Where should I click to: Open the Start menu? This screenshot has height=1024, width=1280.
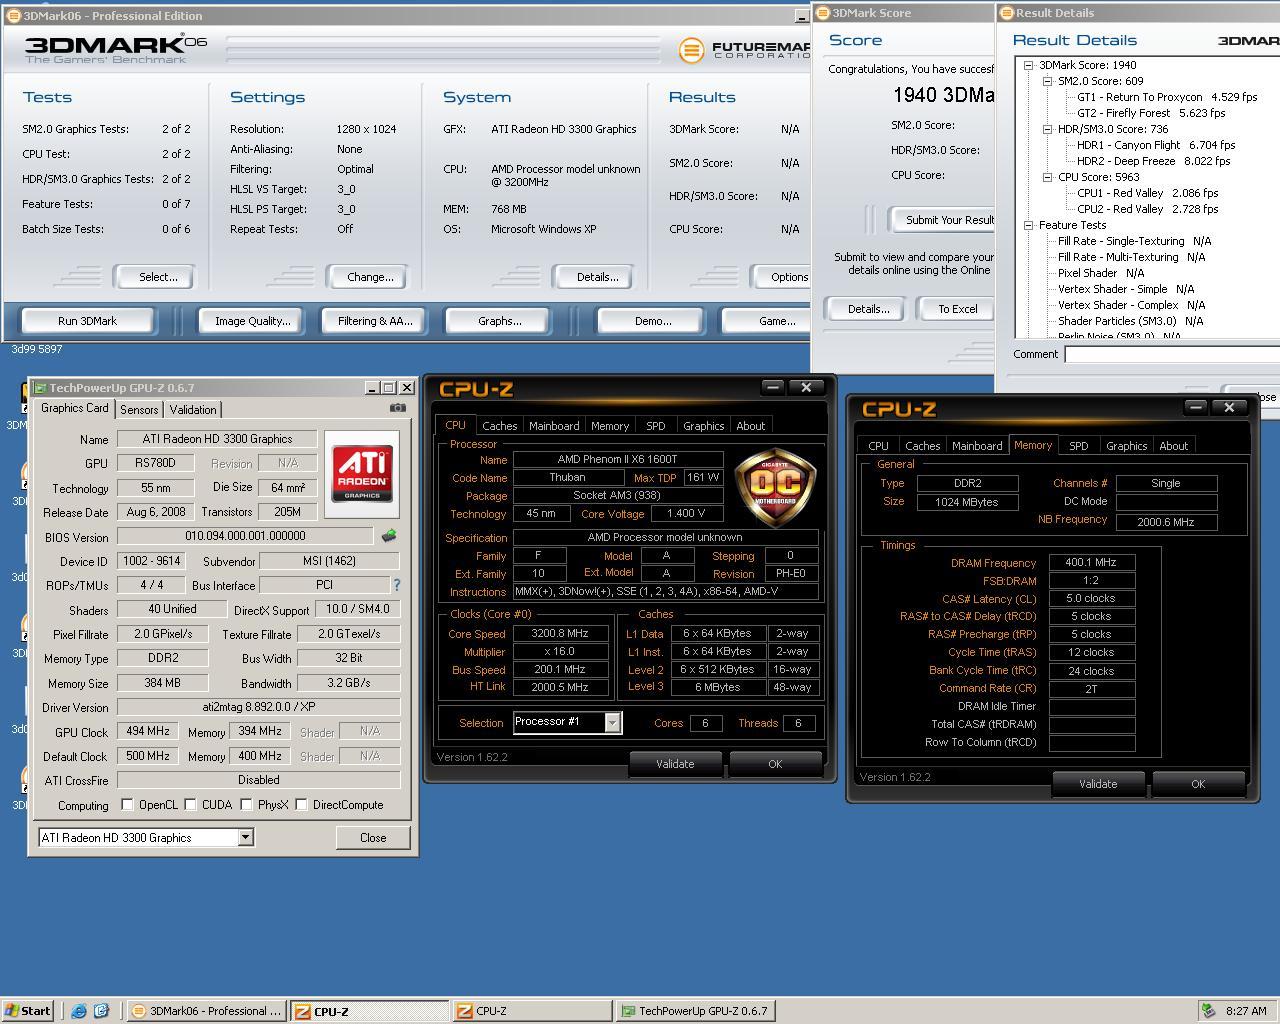click(28, 1011)
